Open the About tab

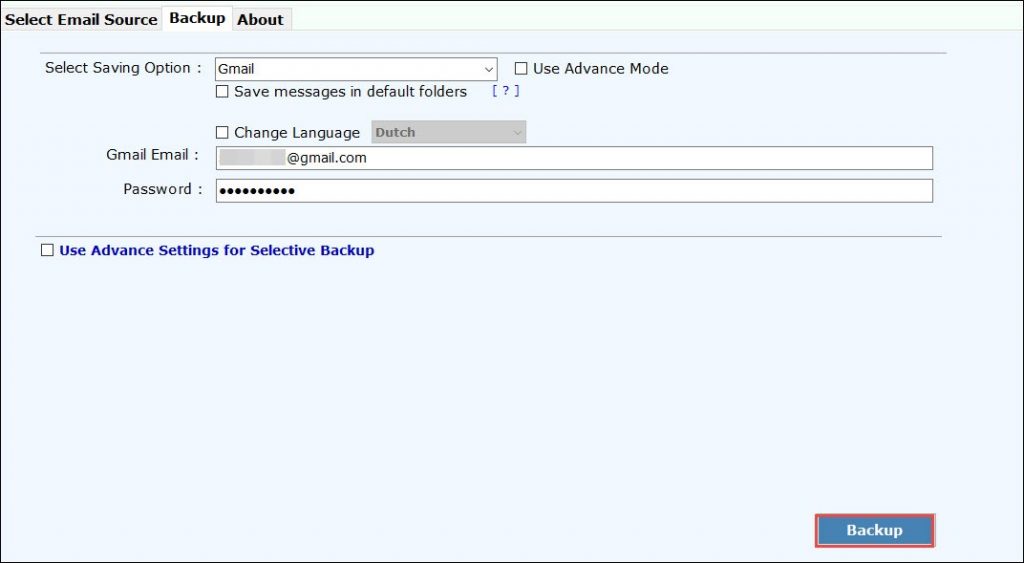[x=260, y=19]
